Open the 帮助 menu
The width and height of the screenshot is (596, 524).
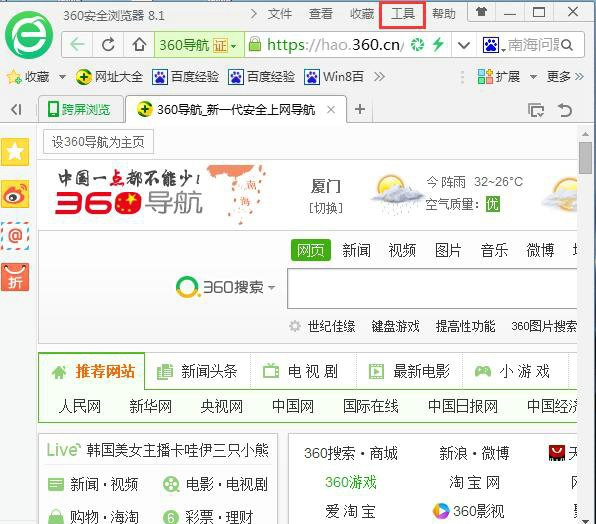(444, 14)
